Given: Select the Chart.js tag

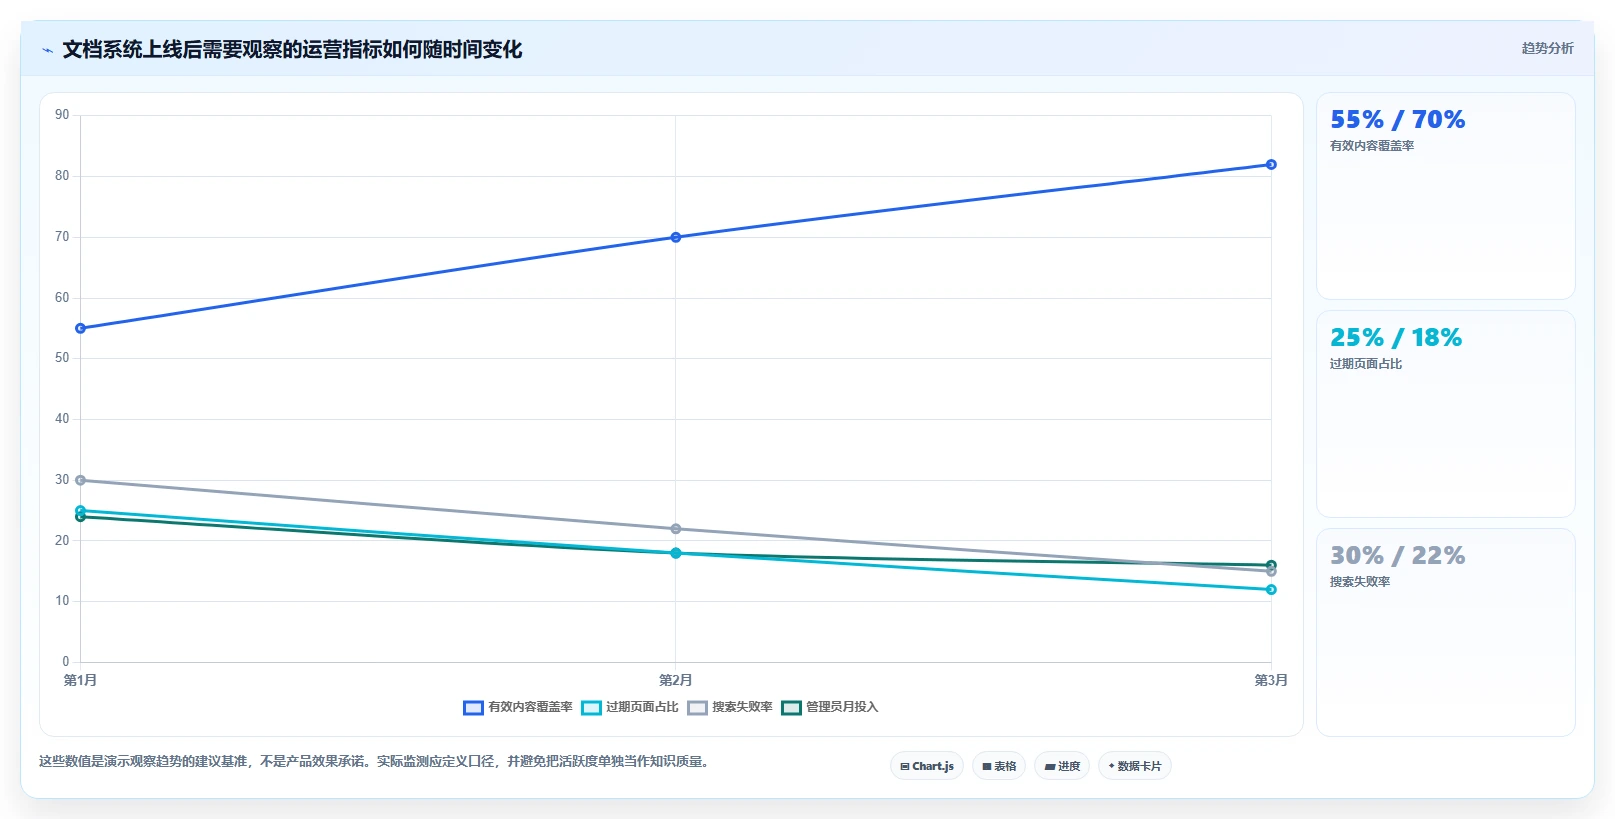Looking at the screenshot, I should pyautogui.click(x=927, y=766).
